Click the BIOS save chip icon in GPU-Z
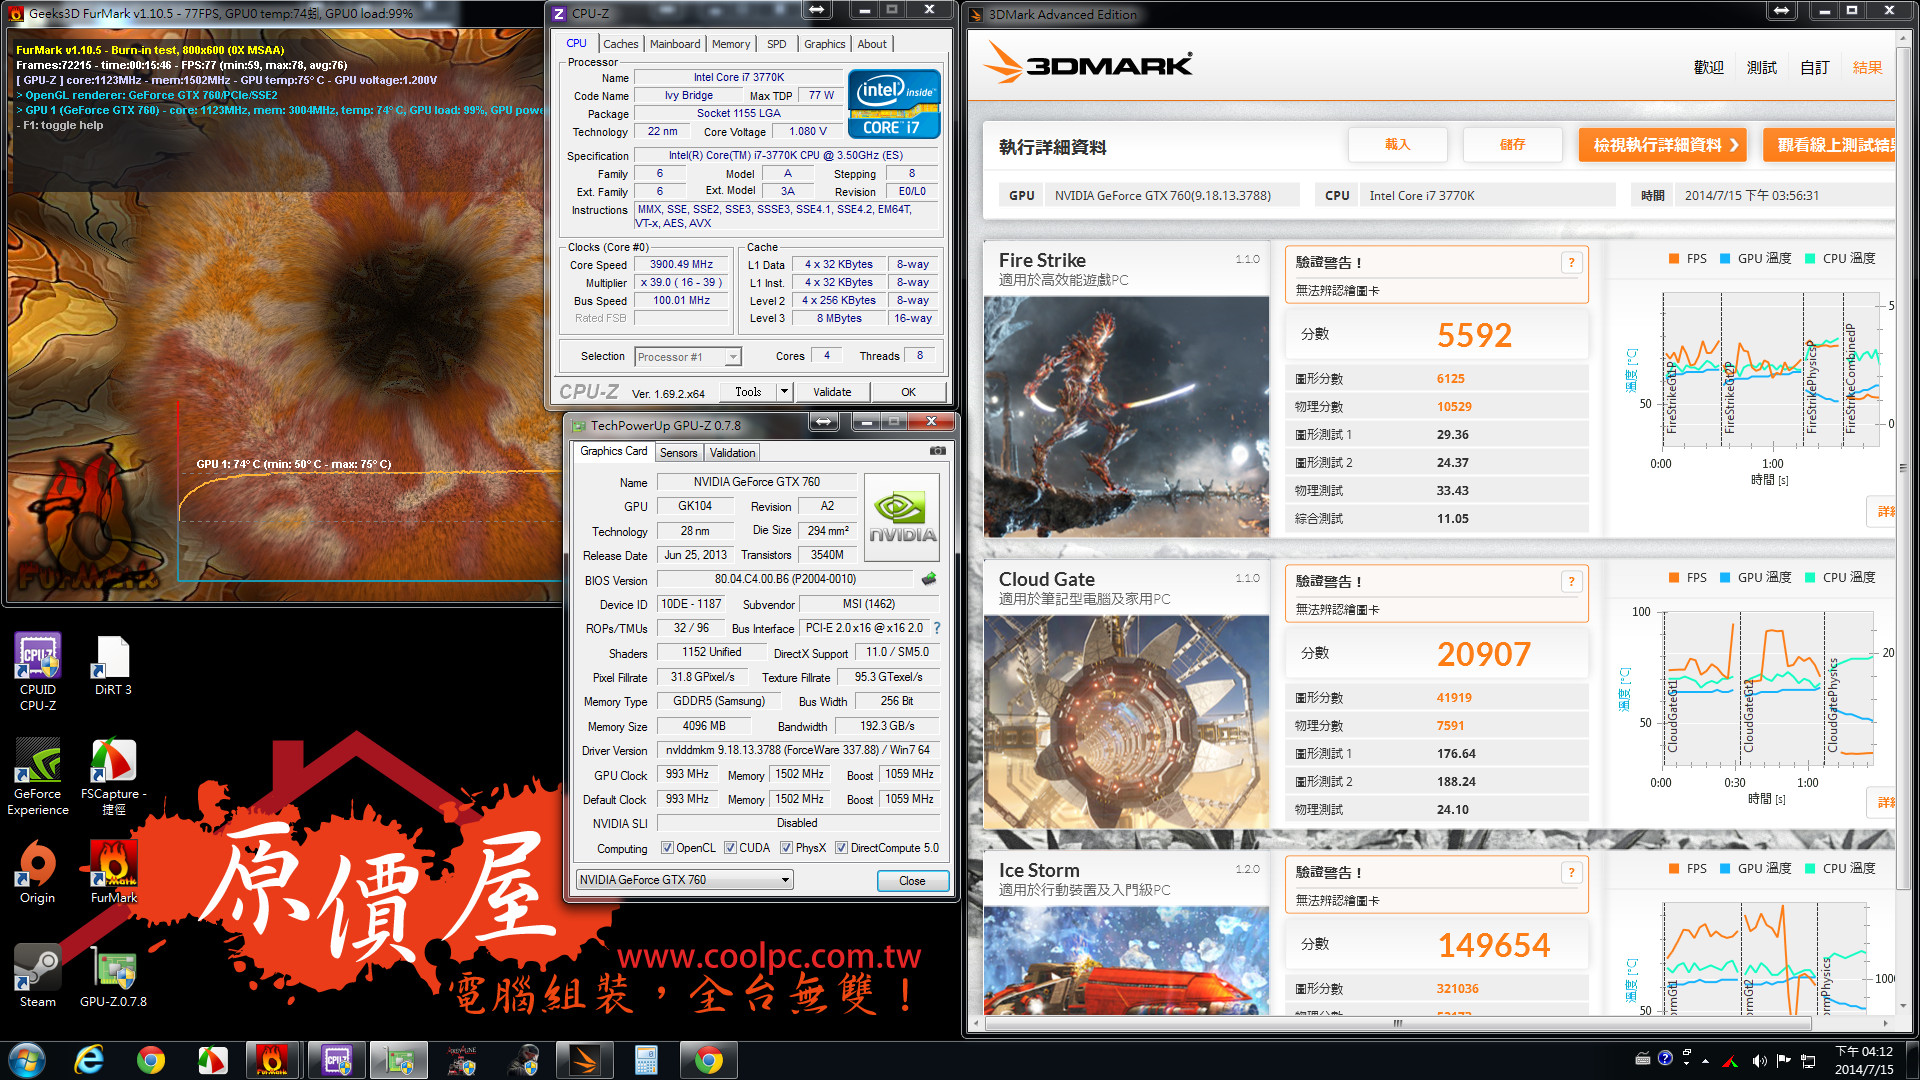This screenshot has height=1080, width=1920. [929, 579]
